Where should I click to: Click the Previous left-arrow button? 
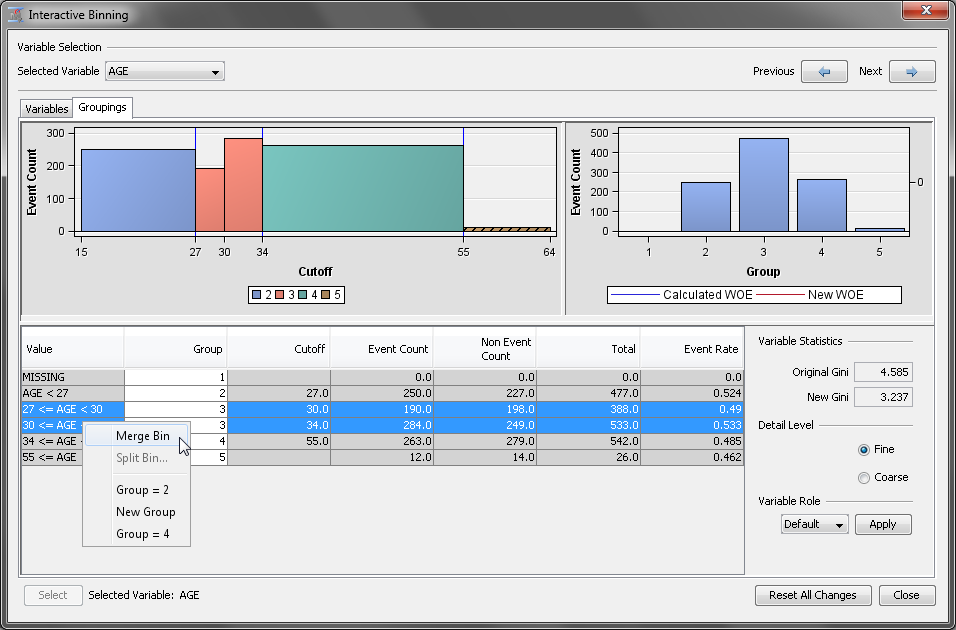(824, 72)
